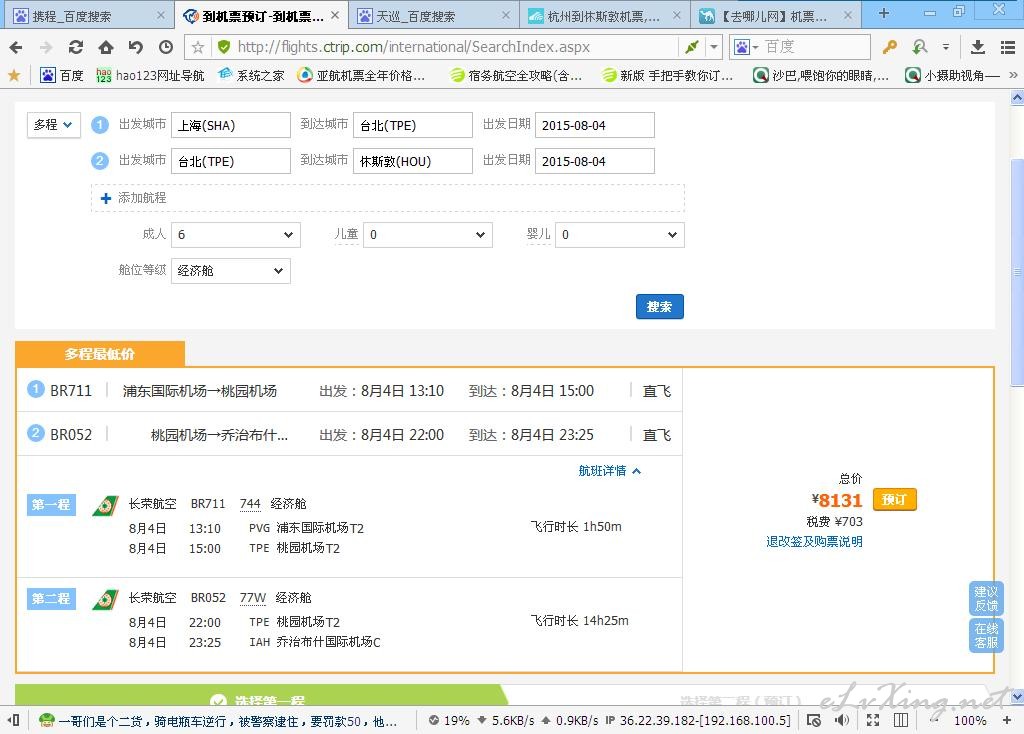Collapse 航班详情 flight details

tap(609, 471)
